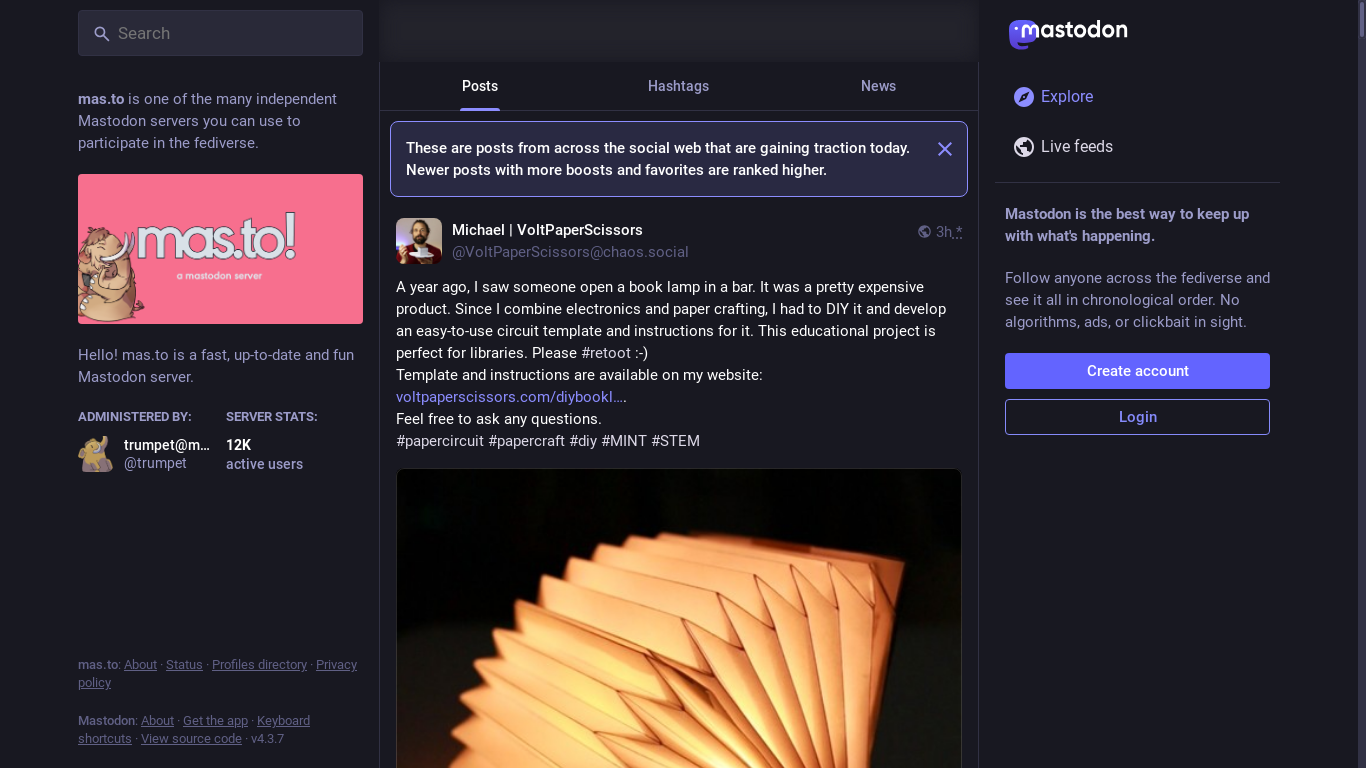Open Michael | VoltPaperScissors profile name
The height and width of the screenshot is (768, 1366).
(547, 230)
